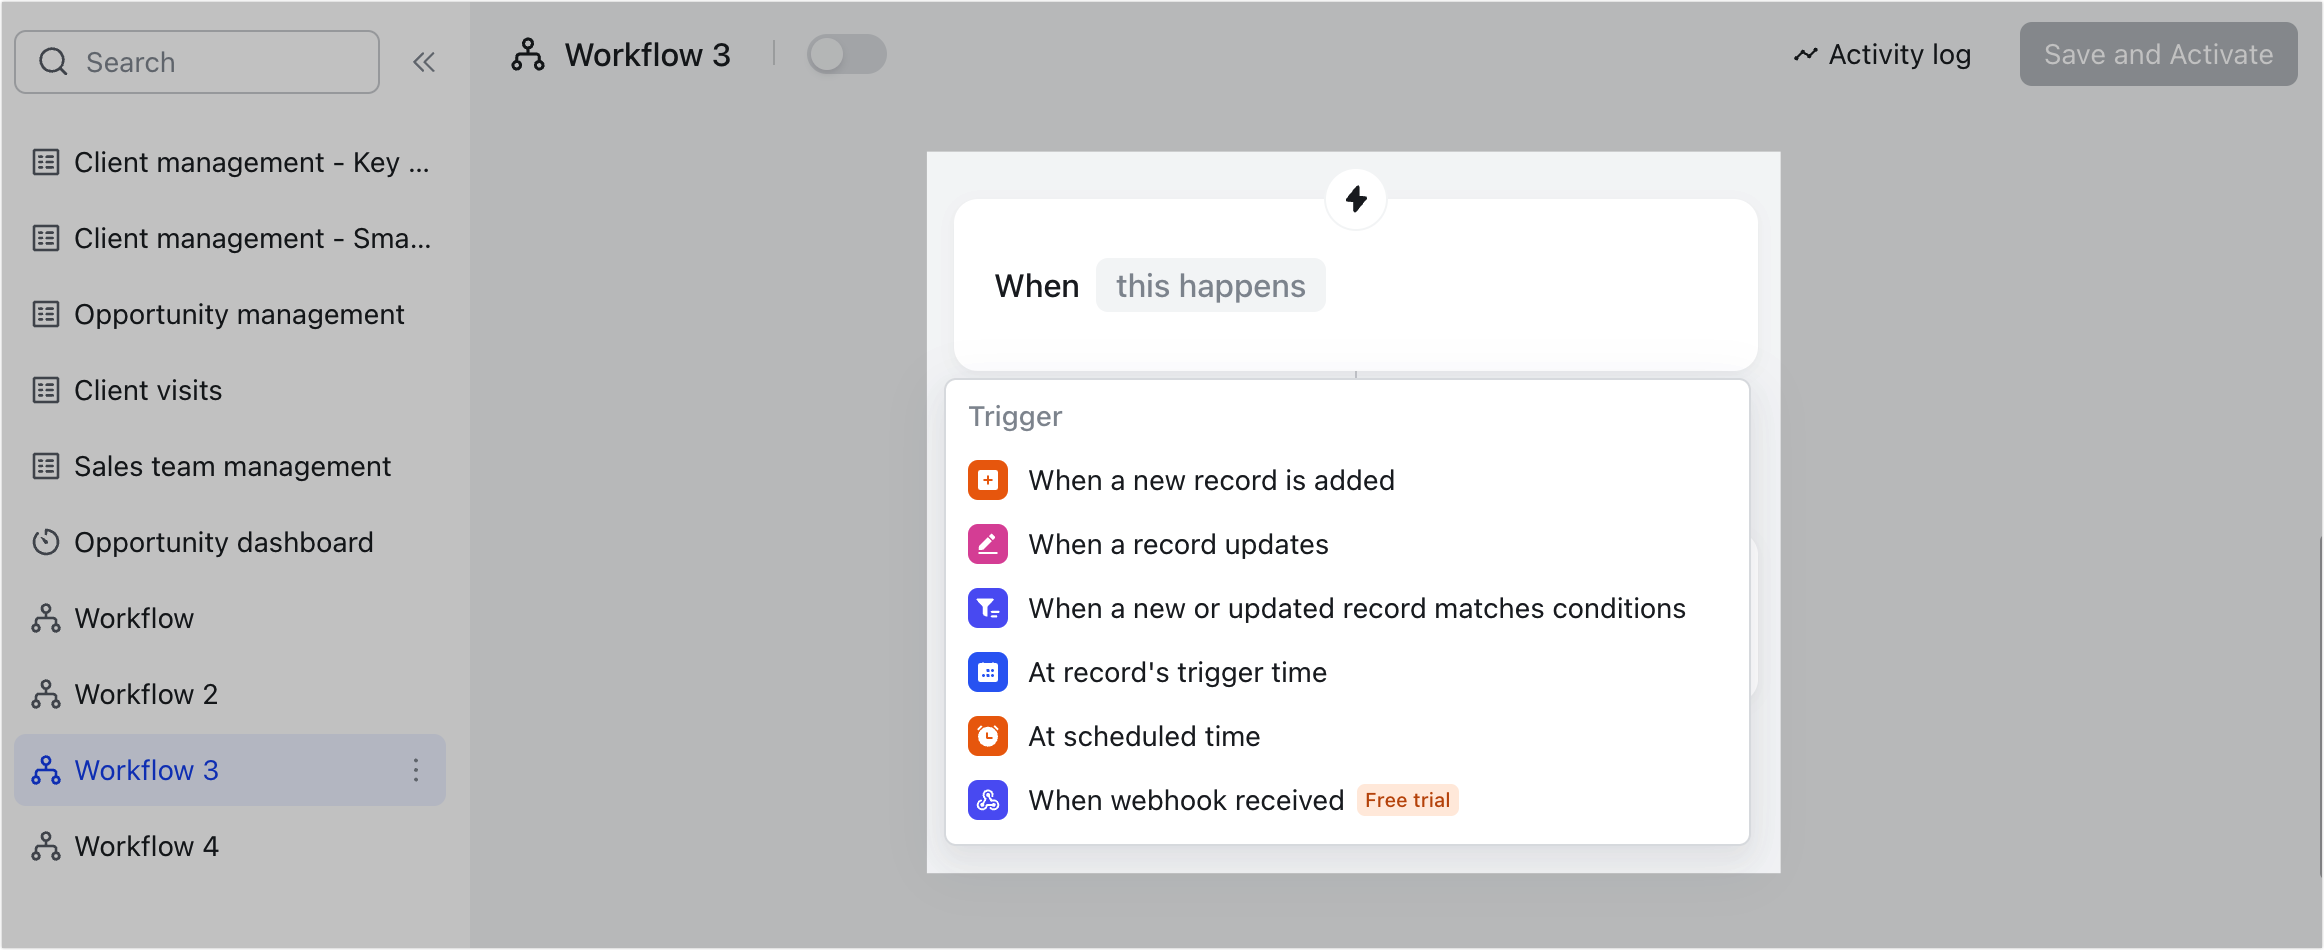Click the Free trial badge next to webhook trigger

coord(1407,799)
